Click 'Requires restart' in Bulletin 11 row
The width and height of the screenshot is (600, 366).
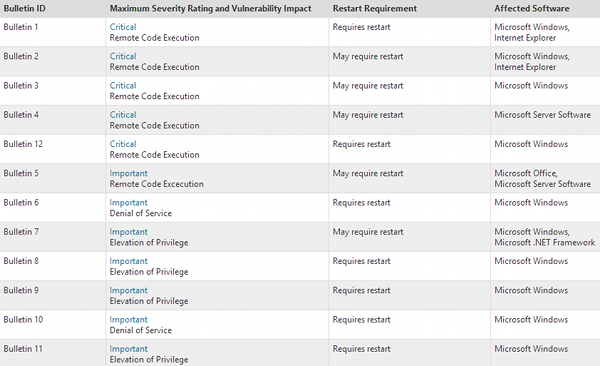361,349
